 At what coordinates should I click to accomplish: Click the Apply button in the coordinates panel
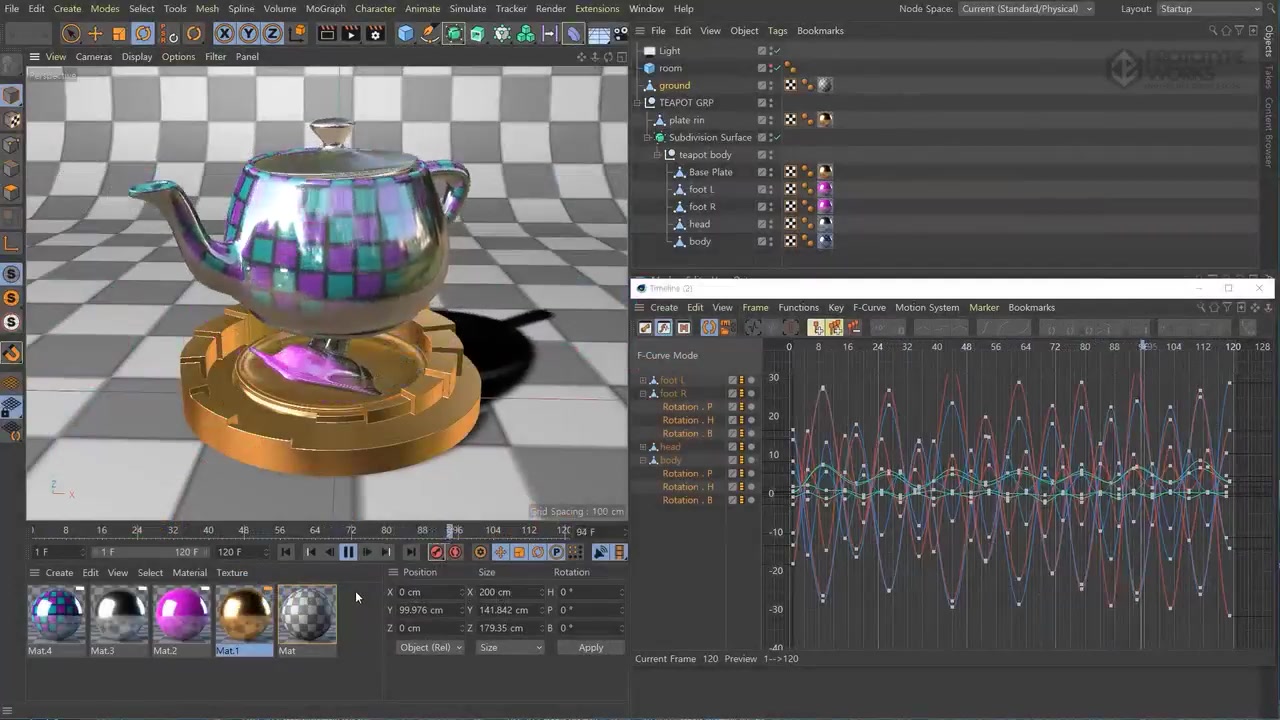[x=590, y=647]
